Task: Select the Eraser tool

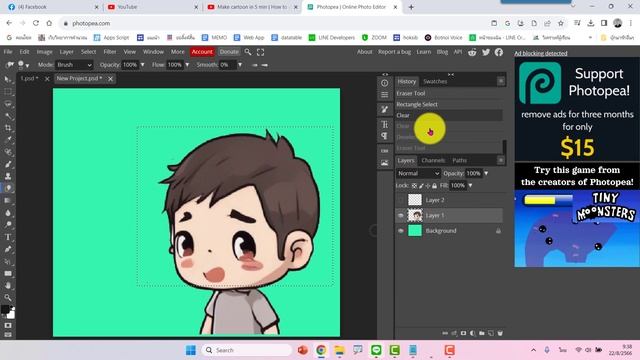Action: tap(8, 188)
